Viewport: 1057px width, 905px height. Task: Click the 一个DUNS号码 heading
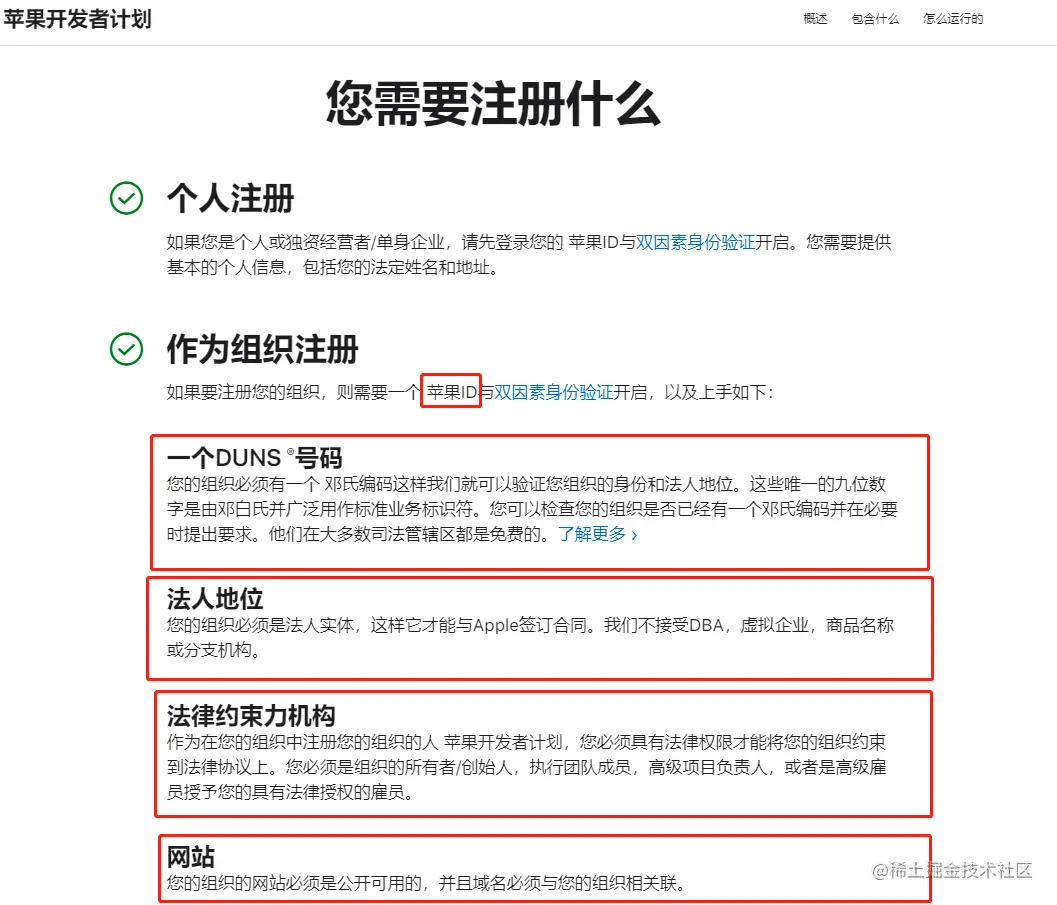[254, 458]
